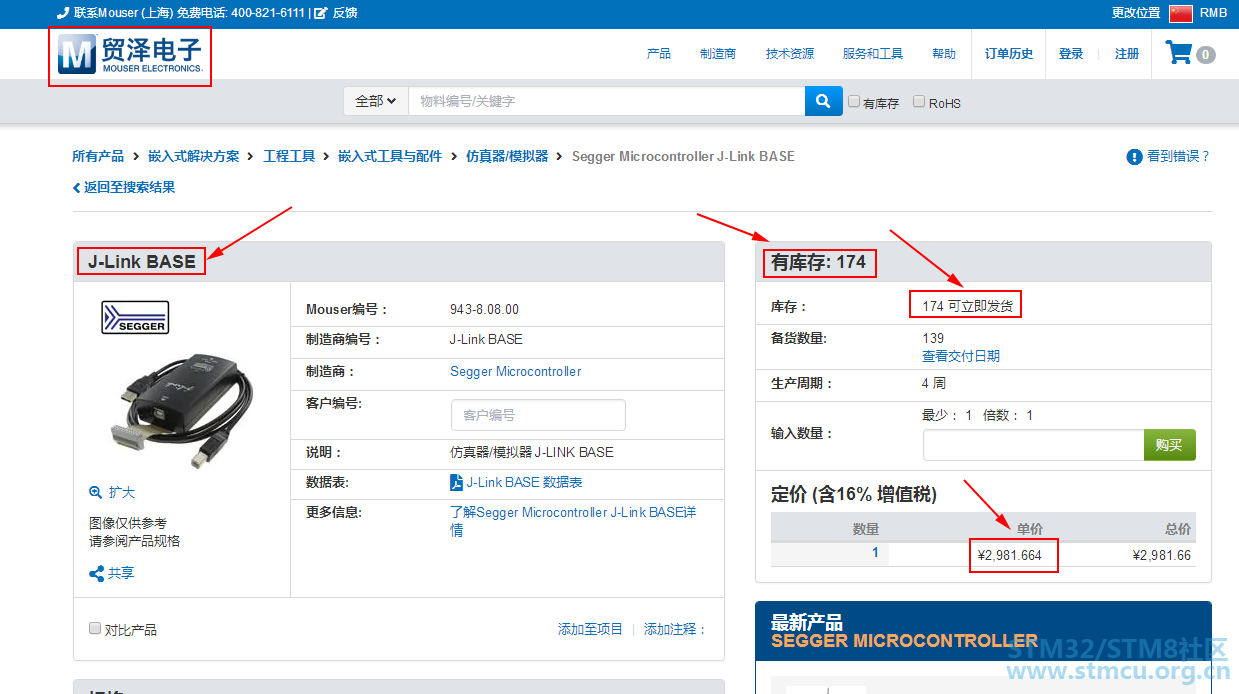This screenshot has width=1239, height=694.
Task: Click the PDF datasheet icon
Action: (456, 482)
